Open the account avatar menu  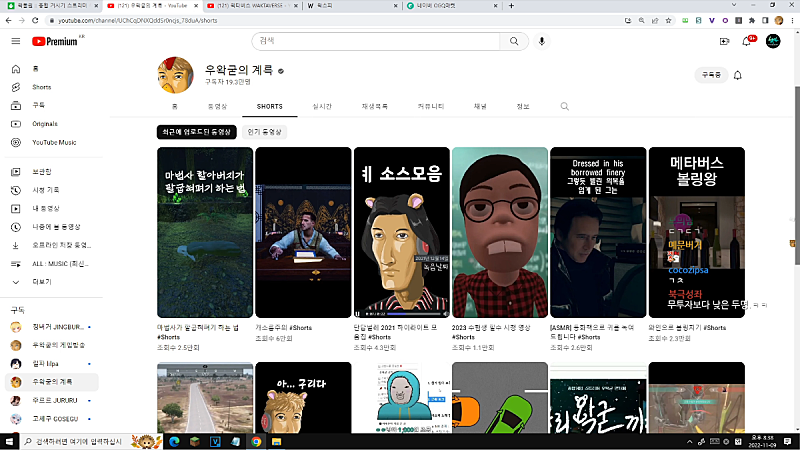pyautogui.click(x=773, y=41)
